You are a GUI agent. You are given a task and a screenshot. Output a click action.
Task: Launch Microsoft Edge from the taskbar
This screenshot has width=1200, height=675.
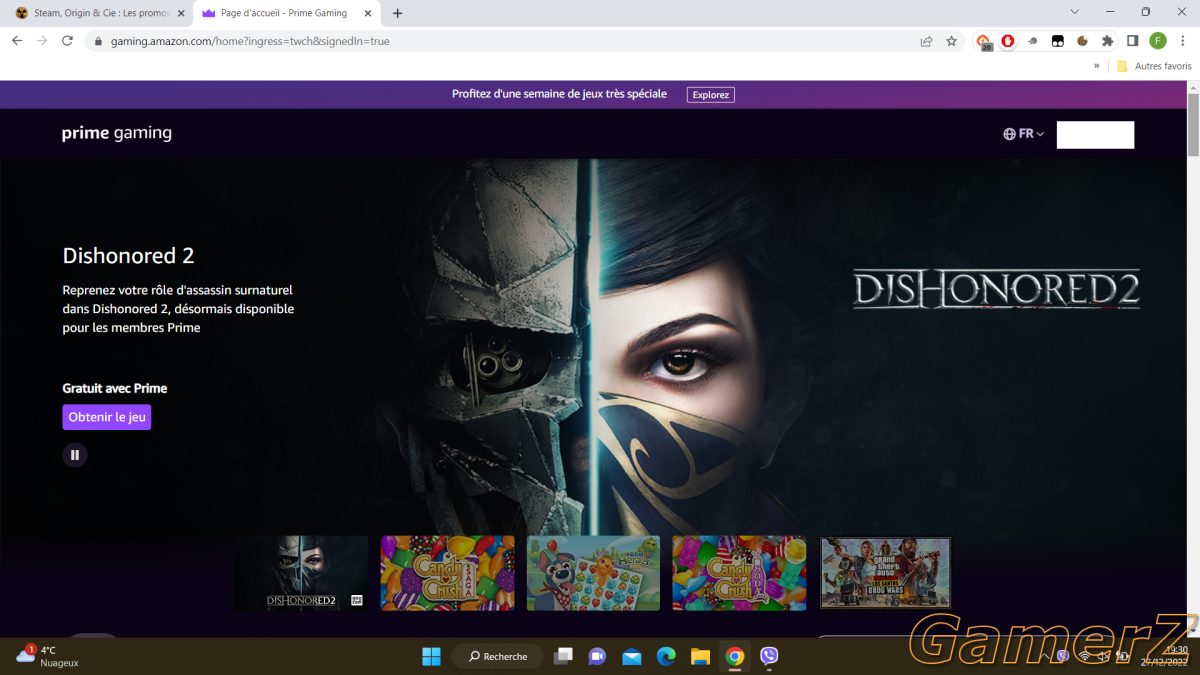(x=666, y=656)
